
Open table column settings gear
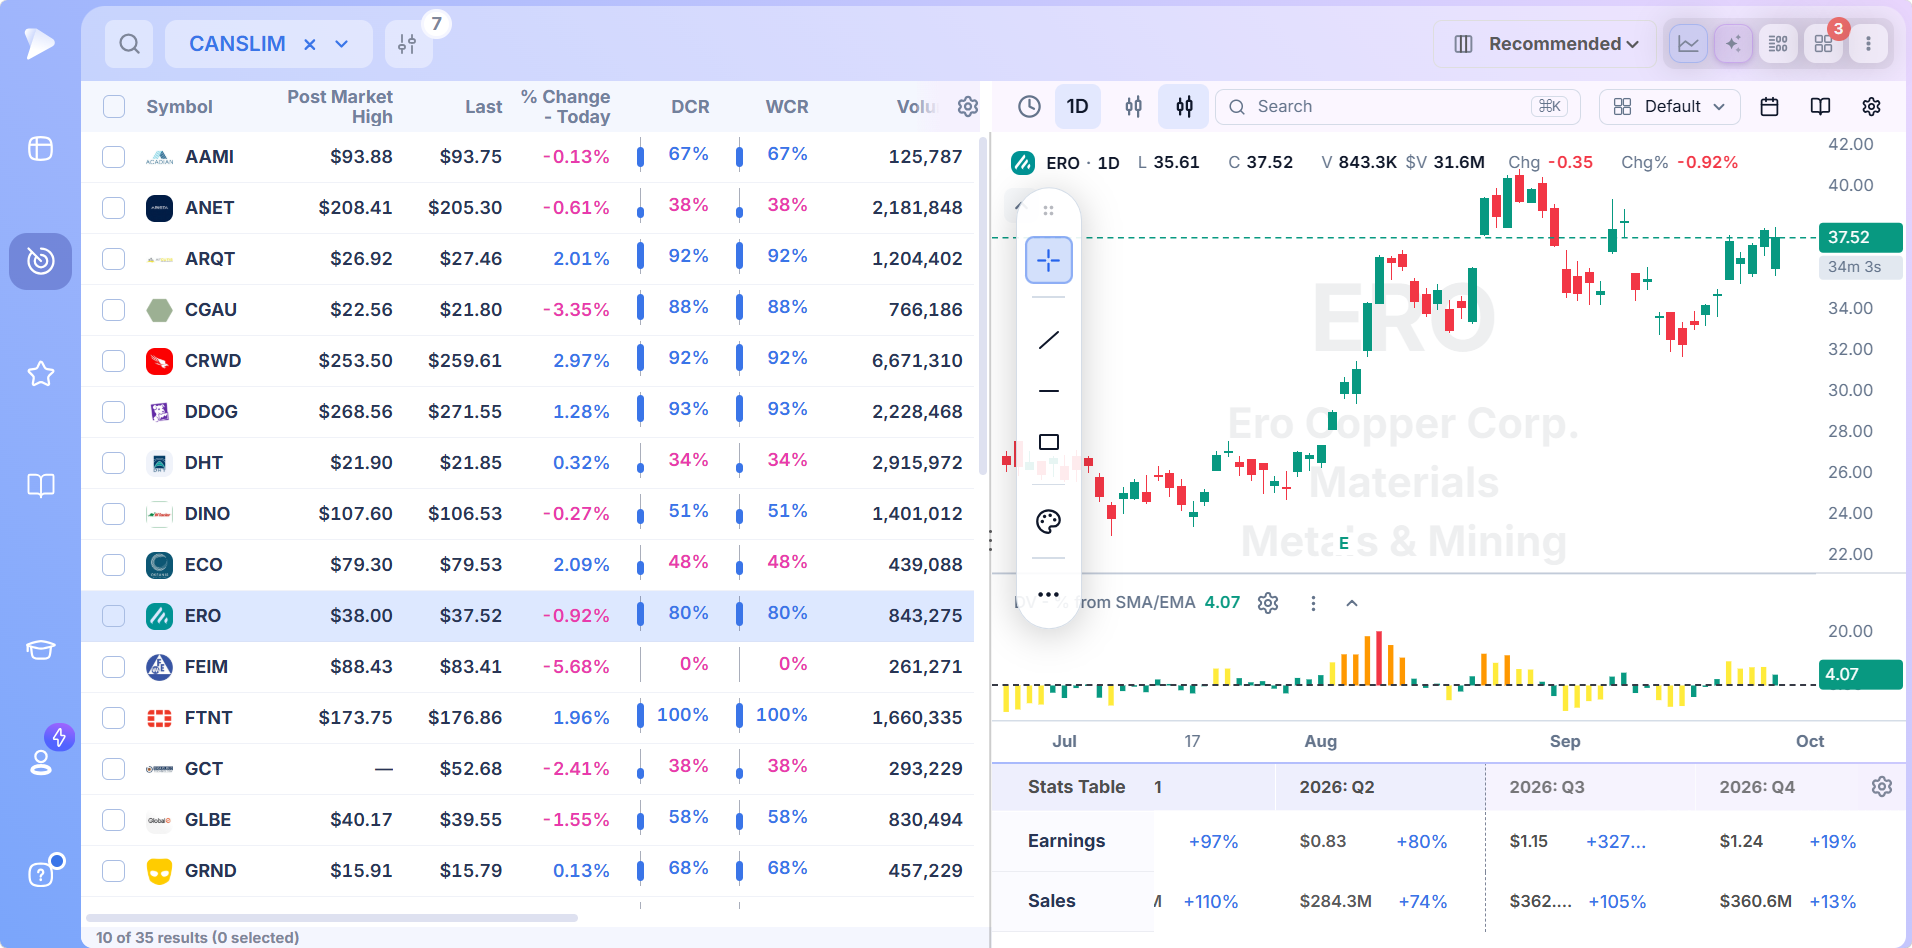967,106
